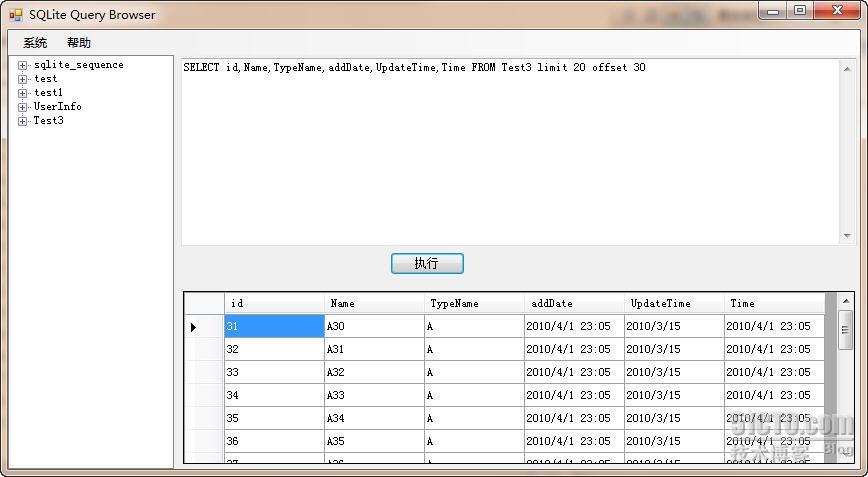Click the query box scroll down arrow
Image resolution: width=868 pixels, height=477 pixels.
coord(847,236)
